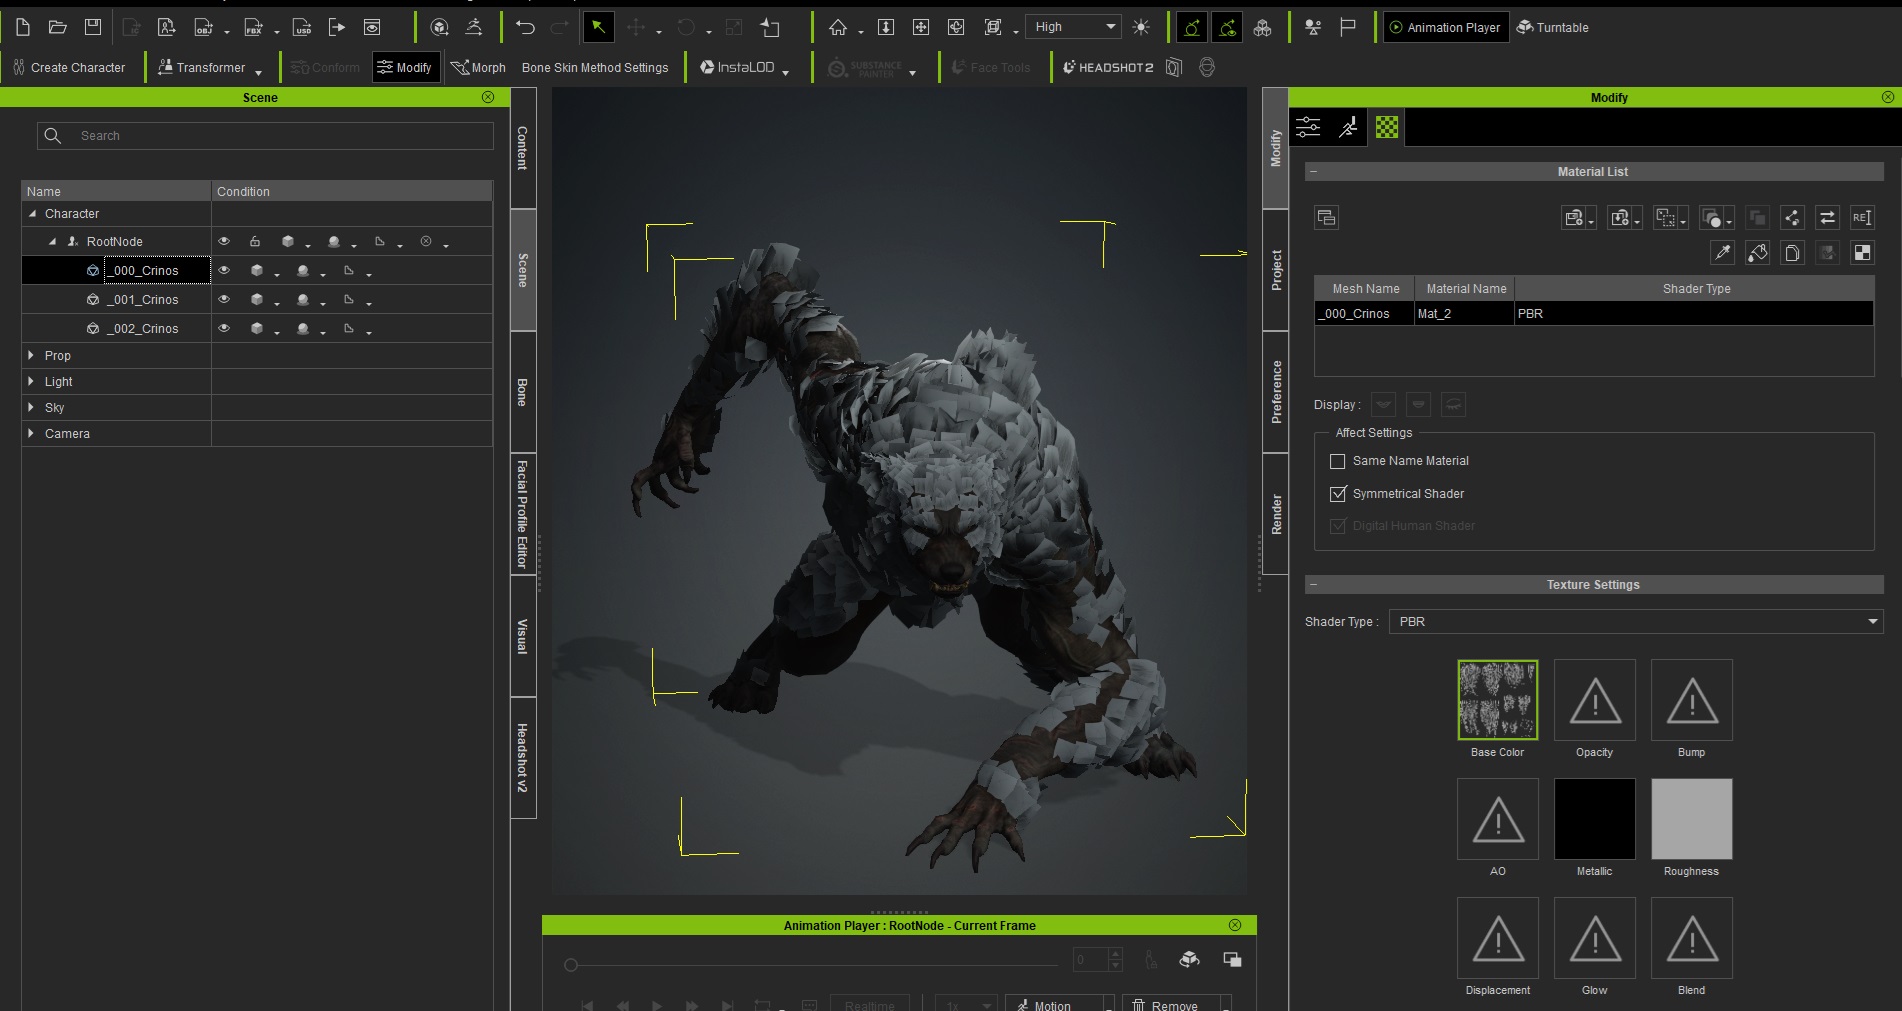Switch to the Content side tab
This screenshot has width=1902, height=1011.
pos(523,148)
